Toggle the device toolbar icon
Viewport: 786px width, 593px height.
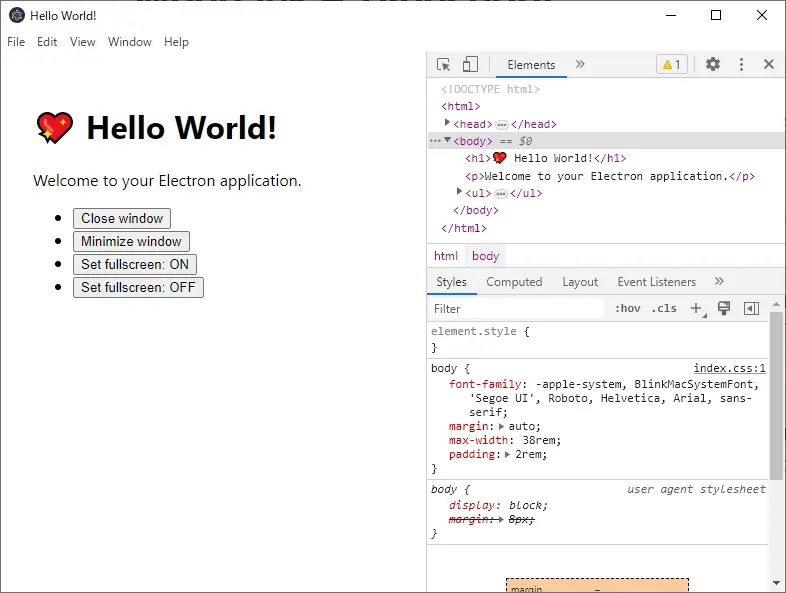[x=470, y=65]
